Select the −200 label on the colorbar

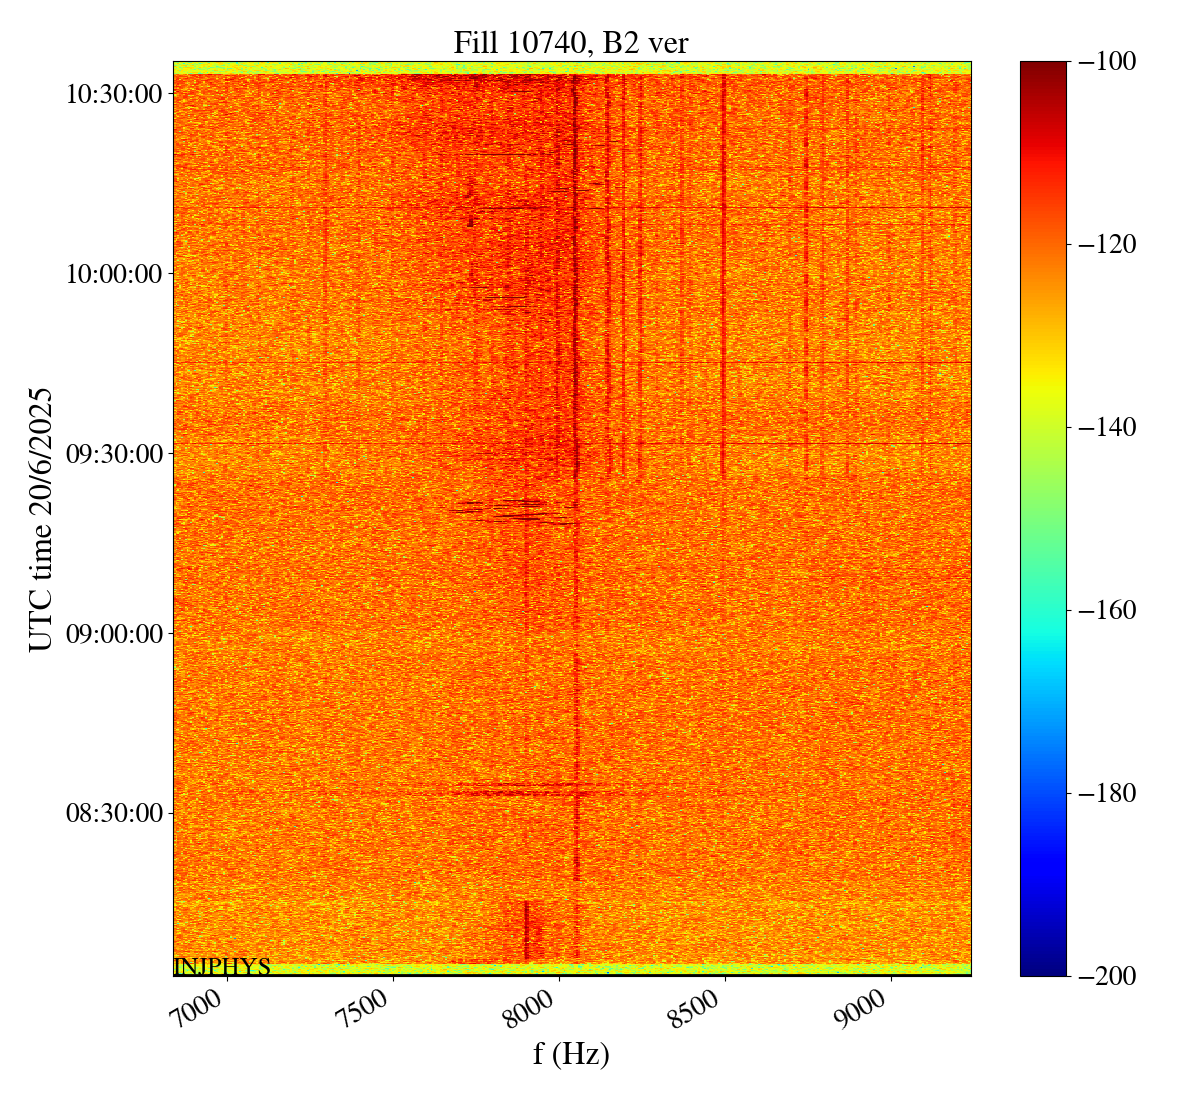(x=1107, y=976)
